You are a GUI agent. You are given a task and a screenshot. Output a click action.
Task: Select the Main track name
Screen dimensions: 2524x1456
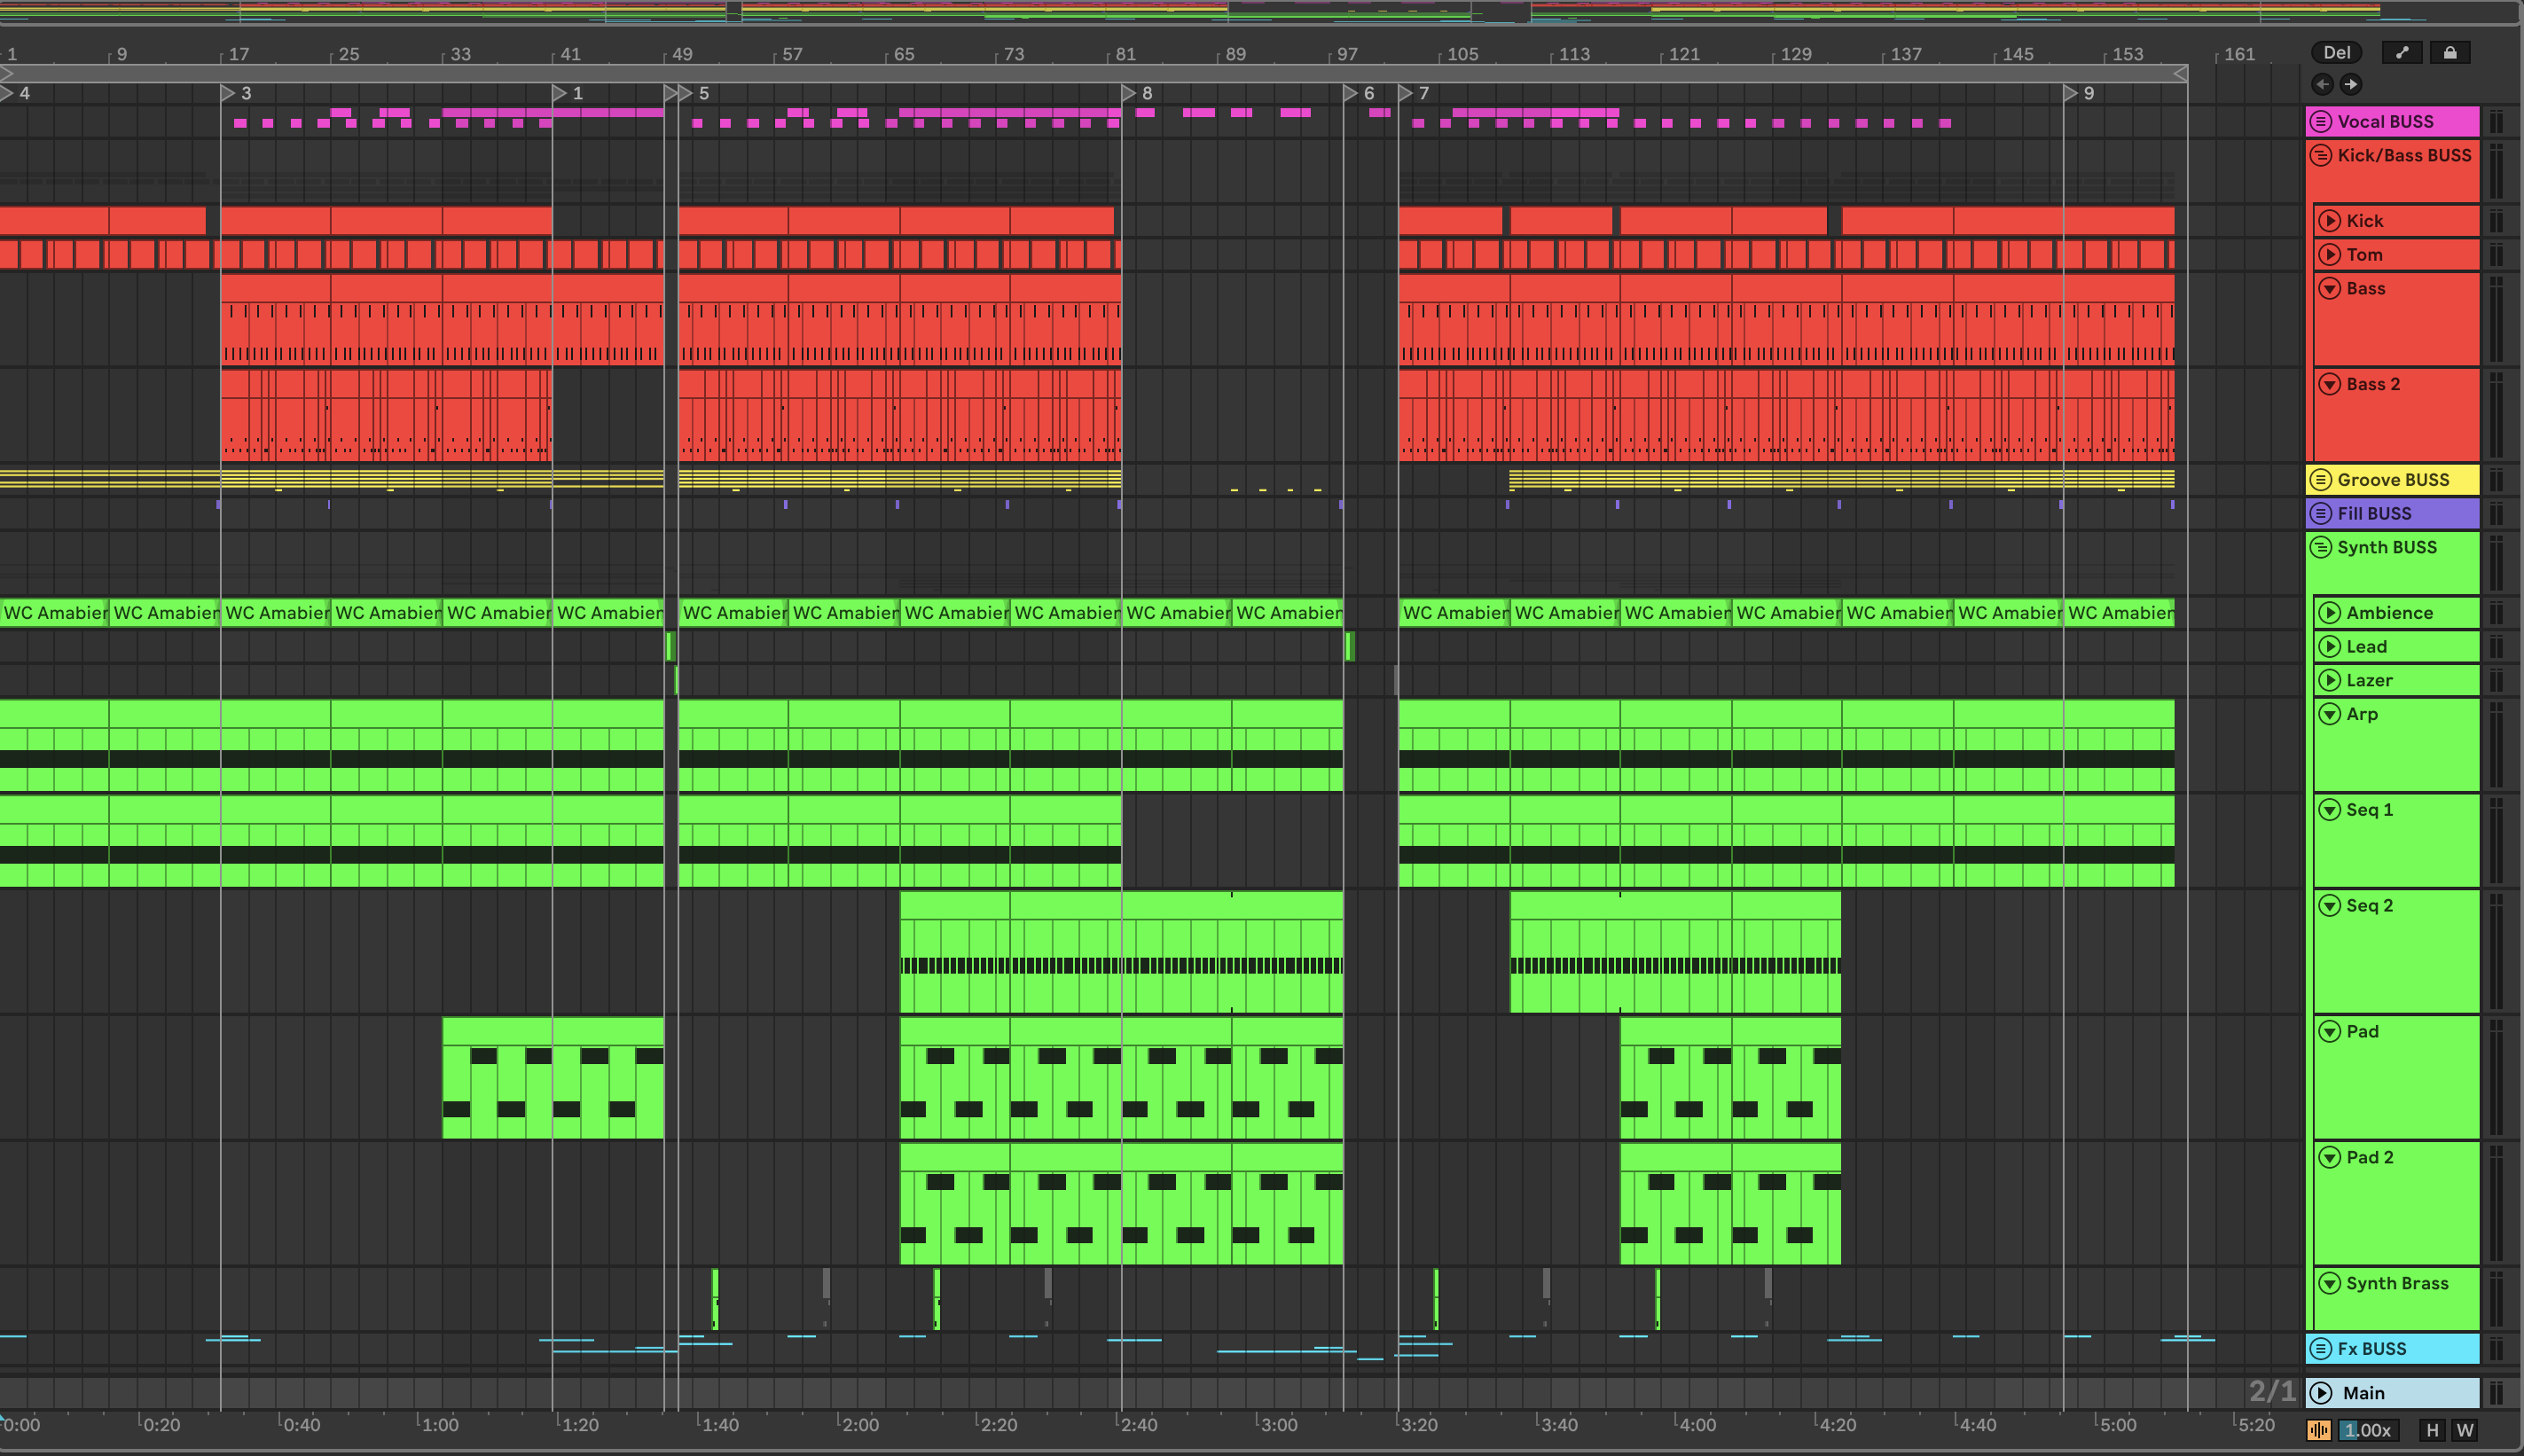(2364, 1393)
